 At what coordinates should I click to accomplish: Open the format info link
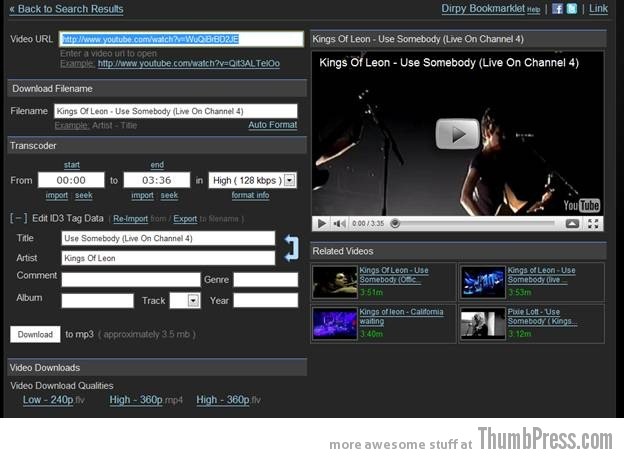pyautogui.click(x=250, y=195)
